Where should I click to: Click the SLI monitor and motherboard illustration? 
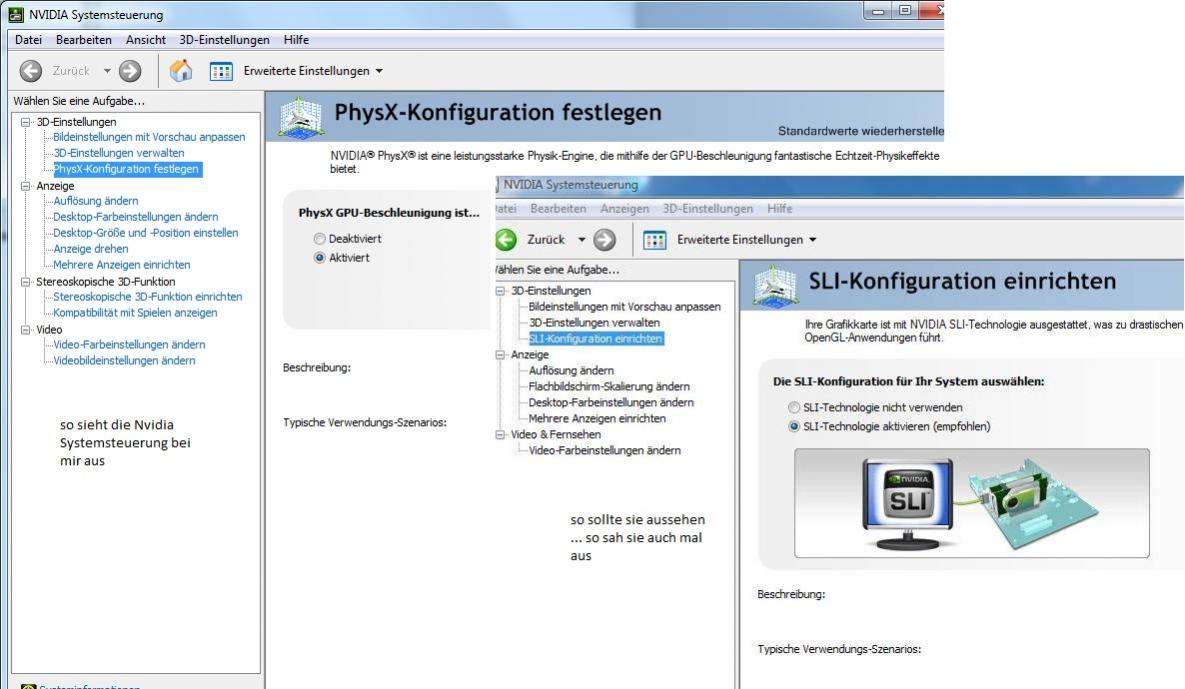pos(972,503)
